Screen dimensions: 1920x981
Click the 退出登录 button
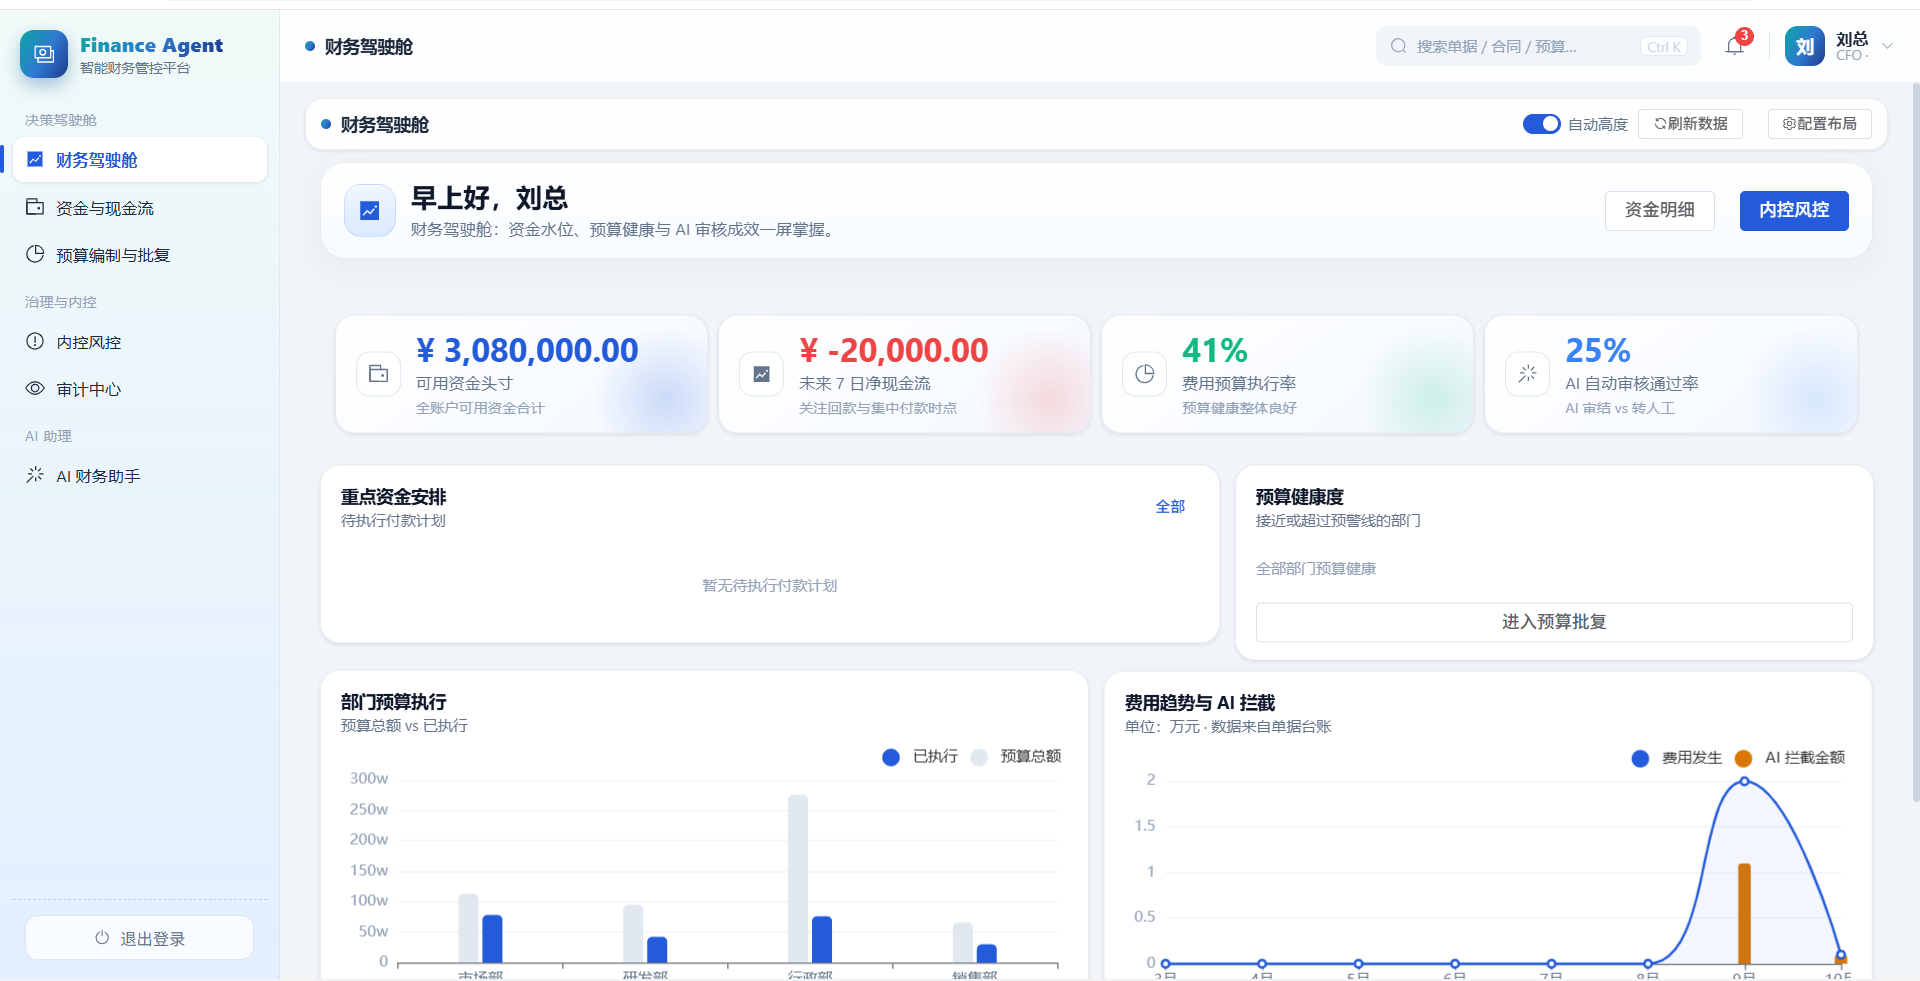tap(139, 938)
